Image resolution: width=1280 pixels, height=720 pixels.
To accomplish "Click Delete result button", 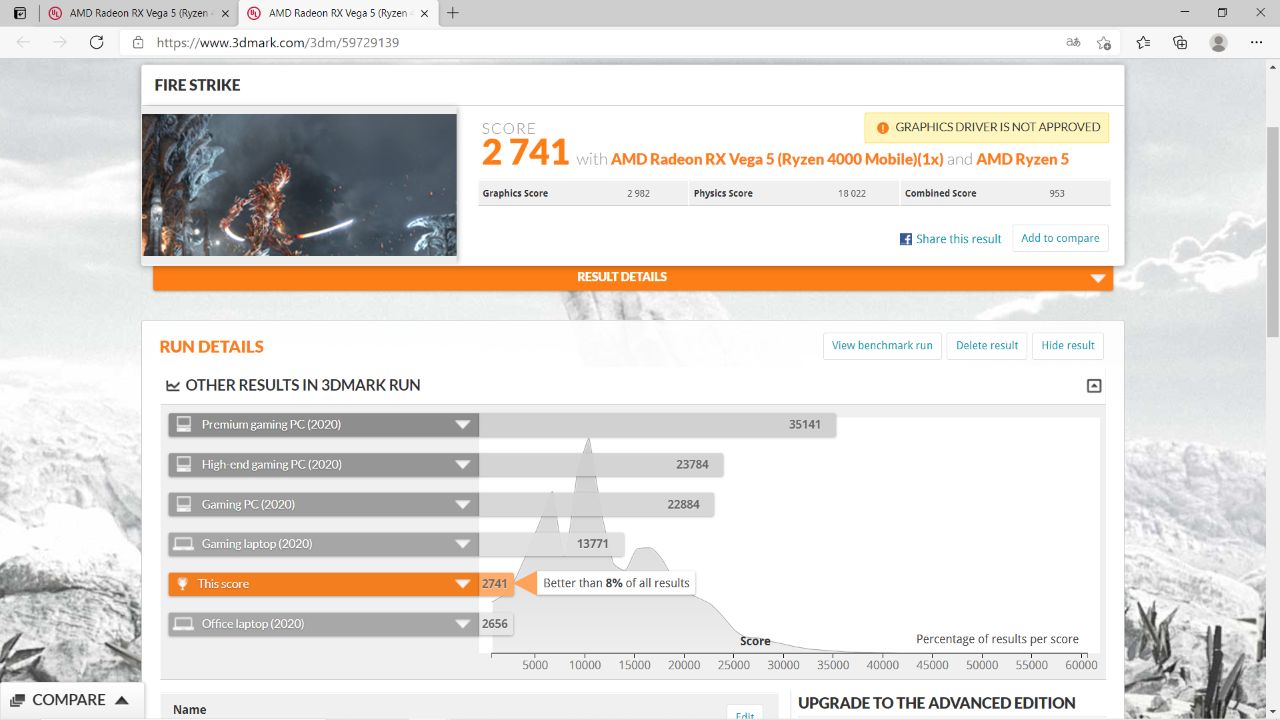I will 987,345.
